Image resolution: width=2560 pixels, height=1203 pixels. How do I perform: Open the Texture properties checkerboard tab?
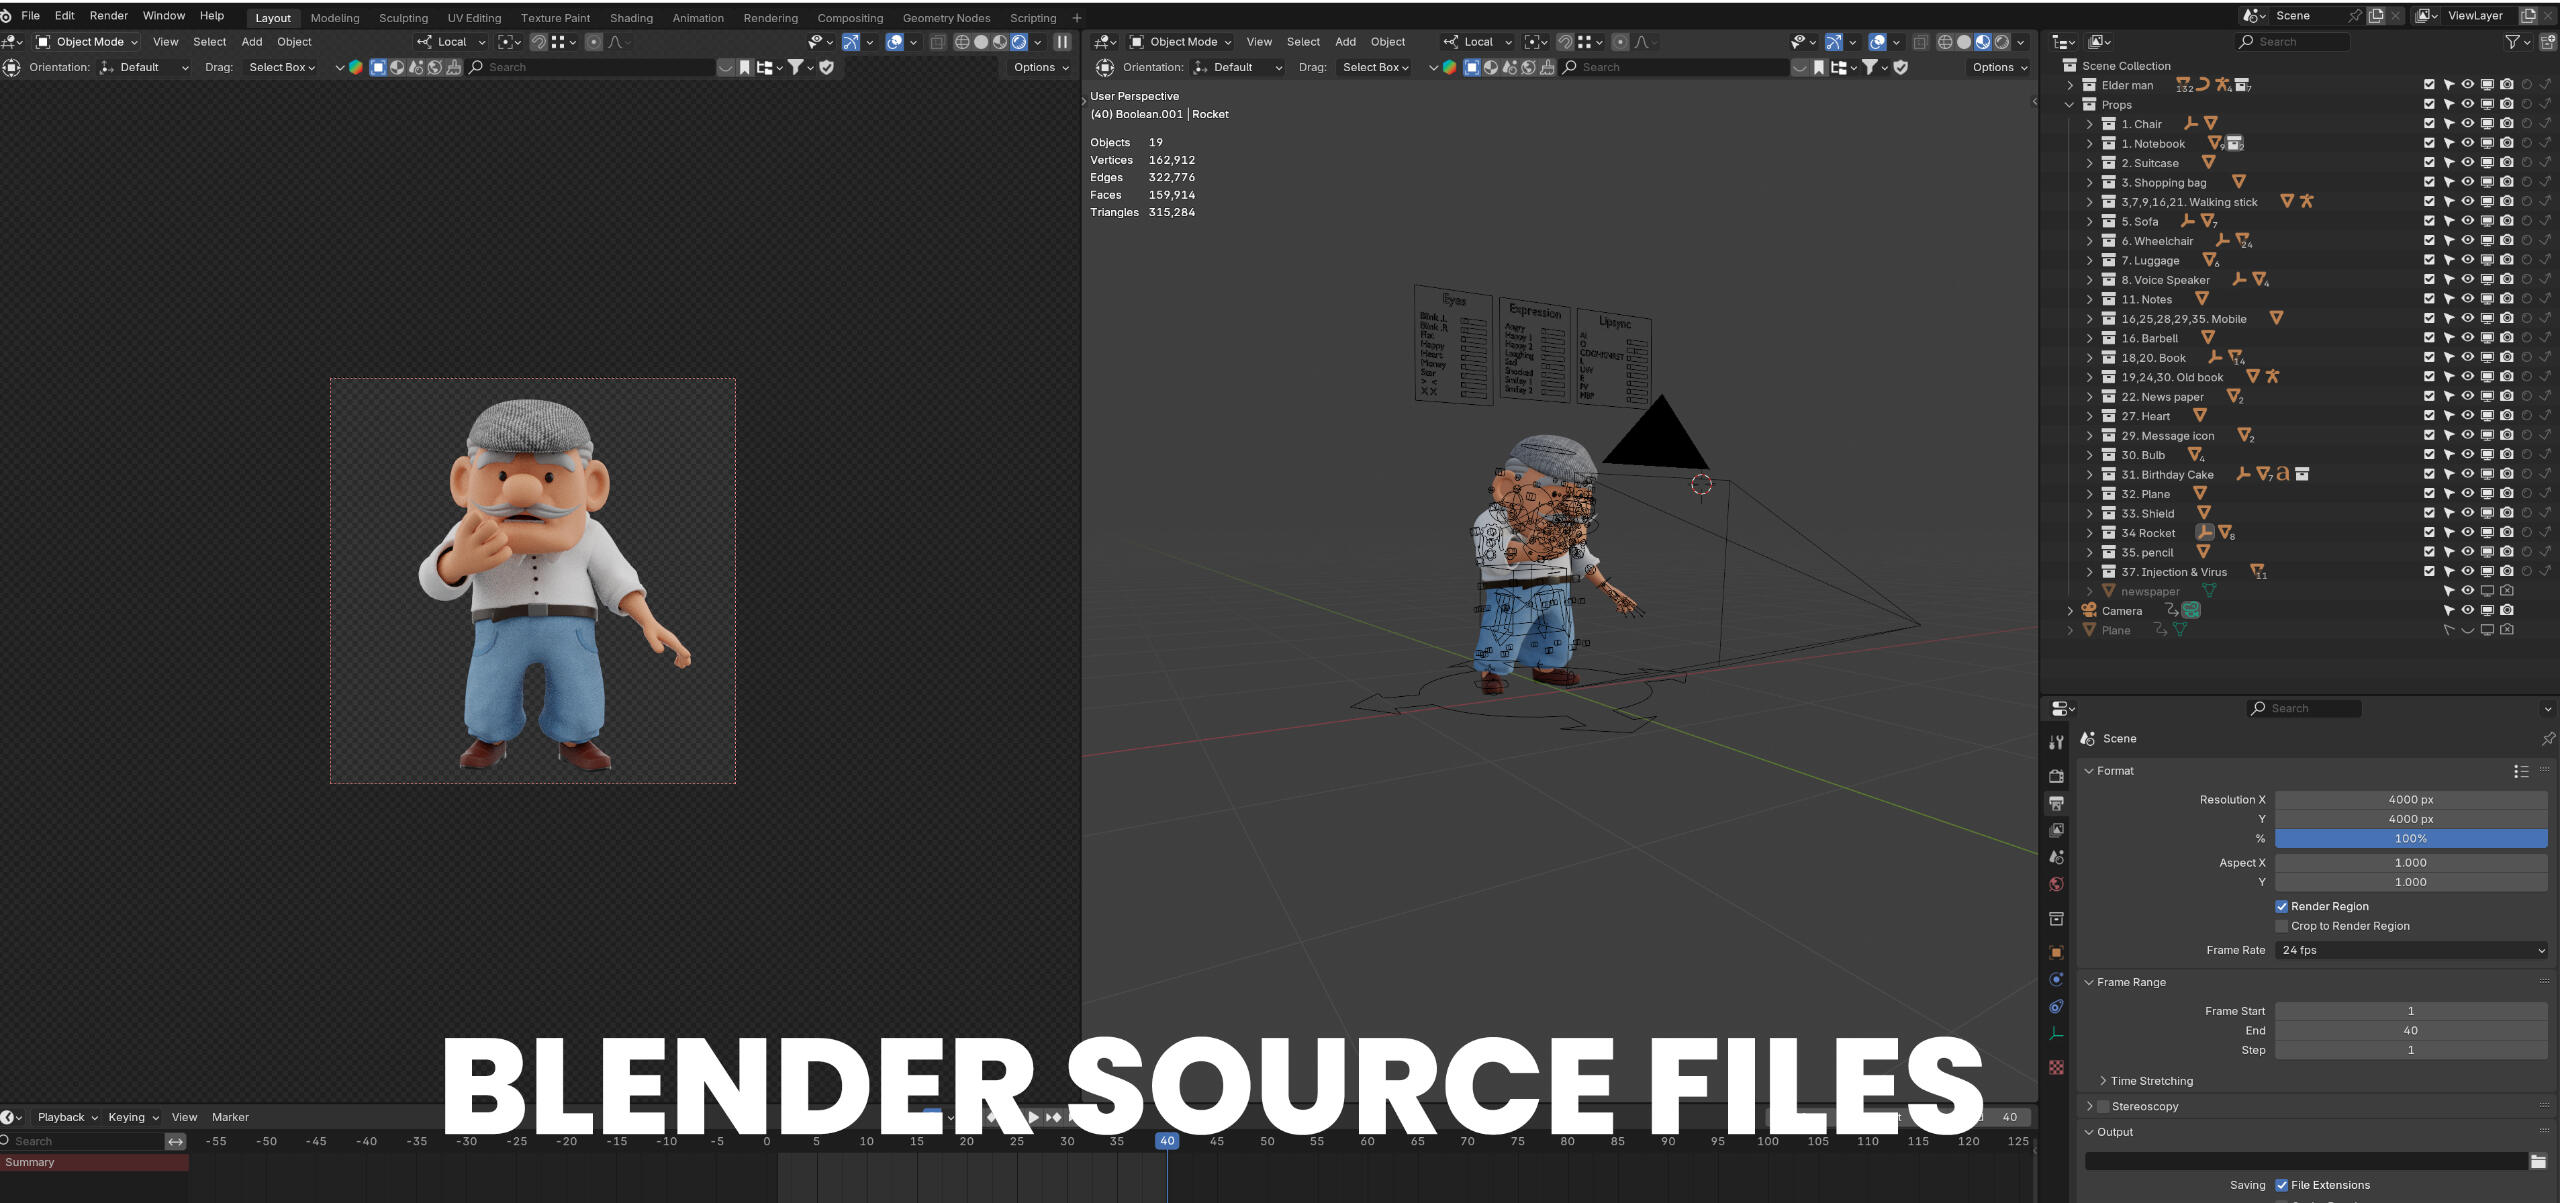2056,1068
